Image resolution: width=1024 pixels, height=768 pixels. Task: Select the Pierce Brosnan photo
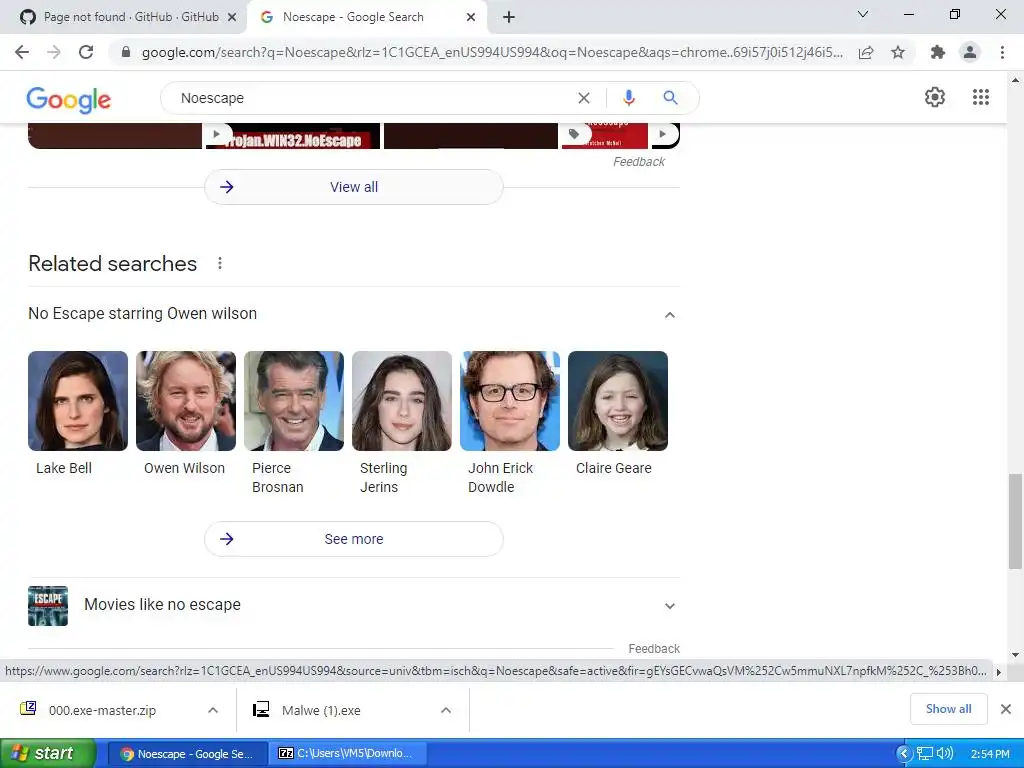coord(294,401)
